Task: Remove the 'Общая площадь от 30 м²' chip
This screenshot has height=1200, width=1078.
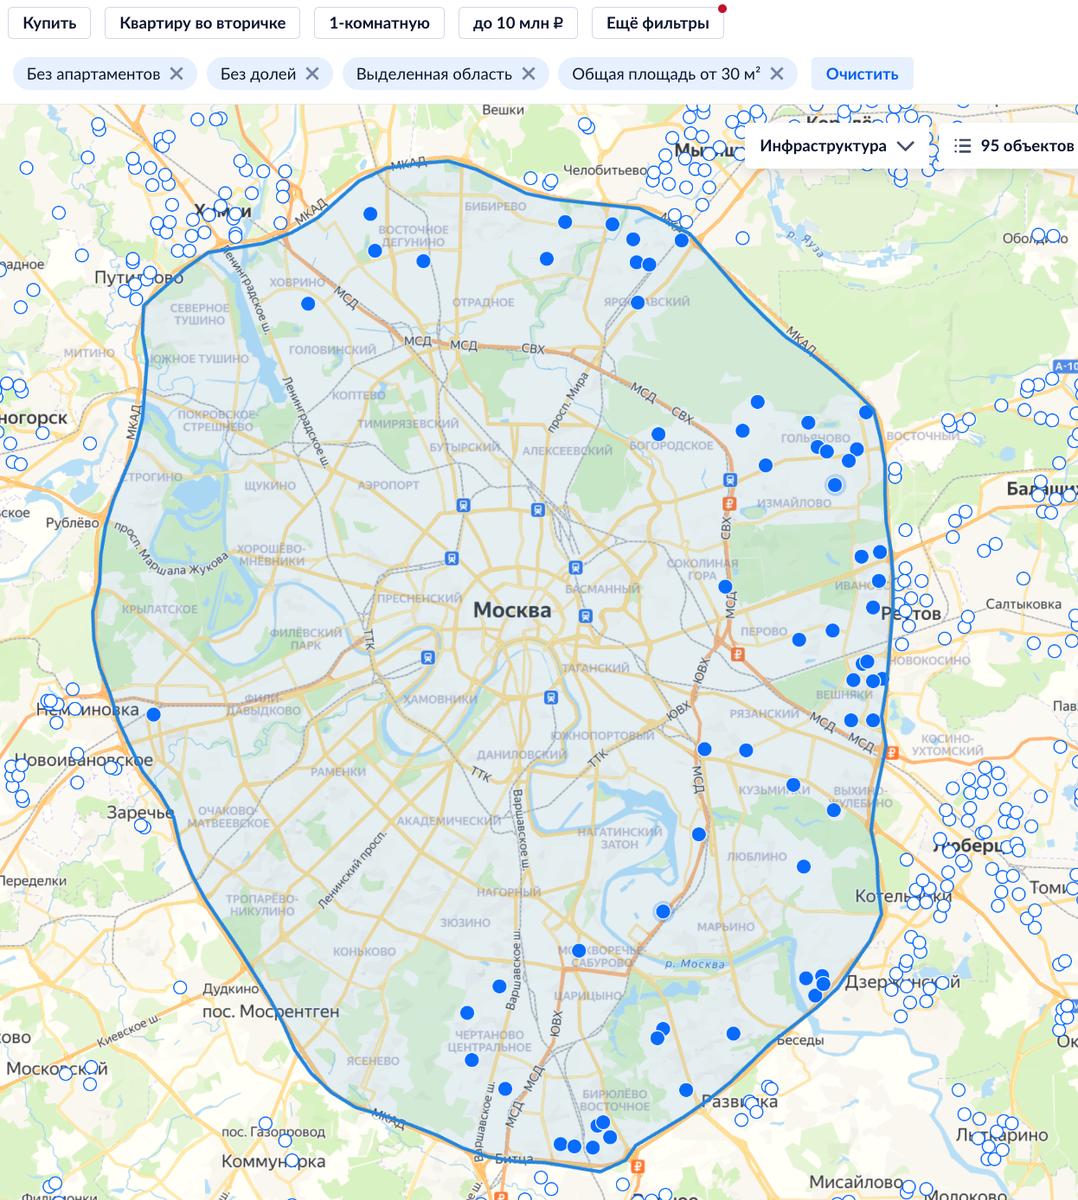Action: [x=776, y=74]
